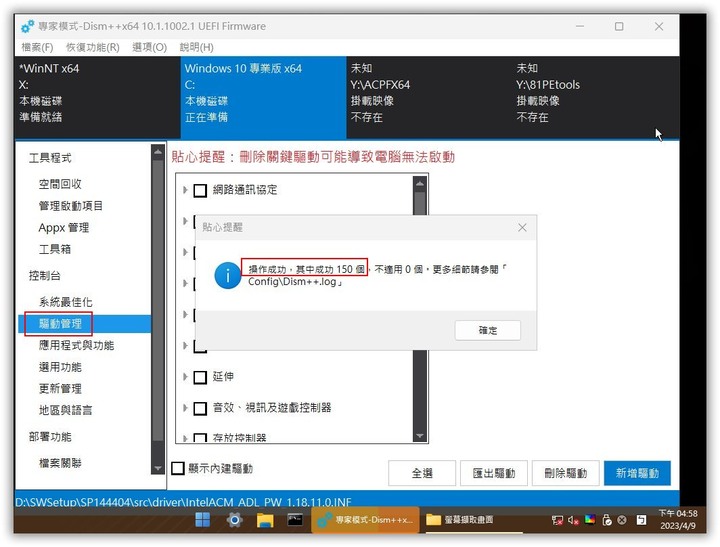Select the *WinNT x64 X: image tile

click(97, 97)
